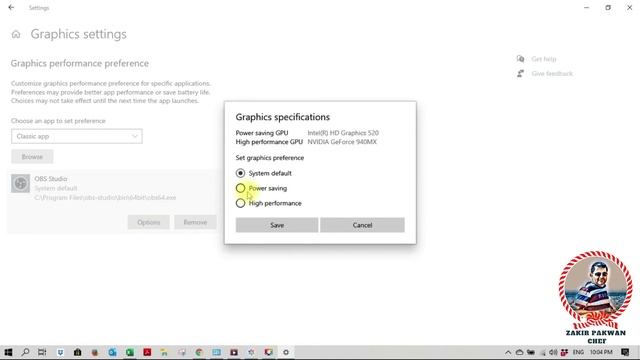Image resolution: width=640 pixels, height=360 pixels.
Task: Click the NVIDIA GeForce 940MX text
Action: click(x=342, y=142)
